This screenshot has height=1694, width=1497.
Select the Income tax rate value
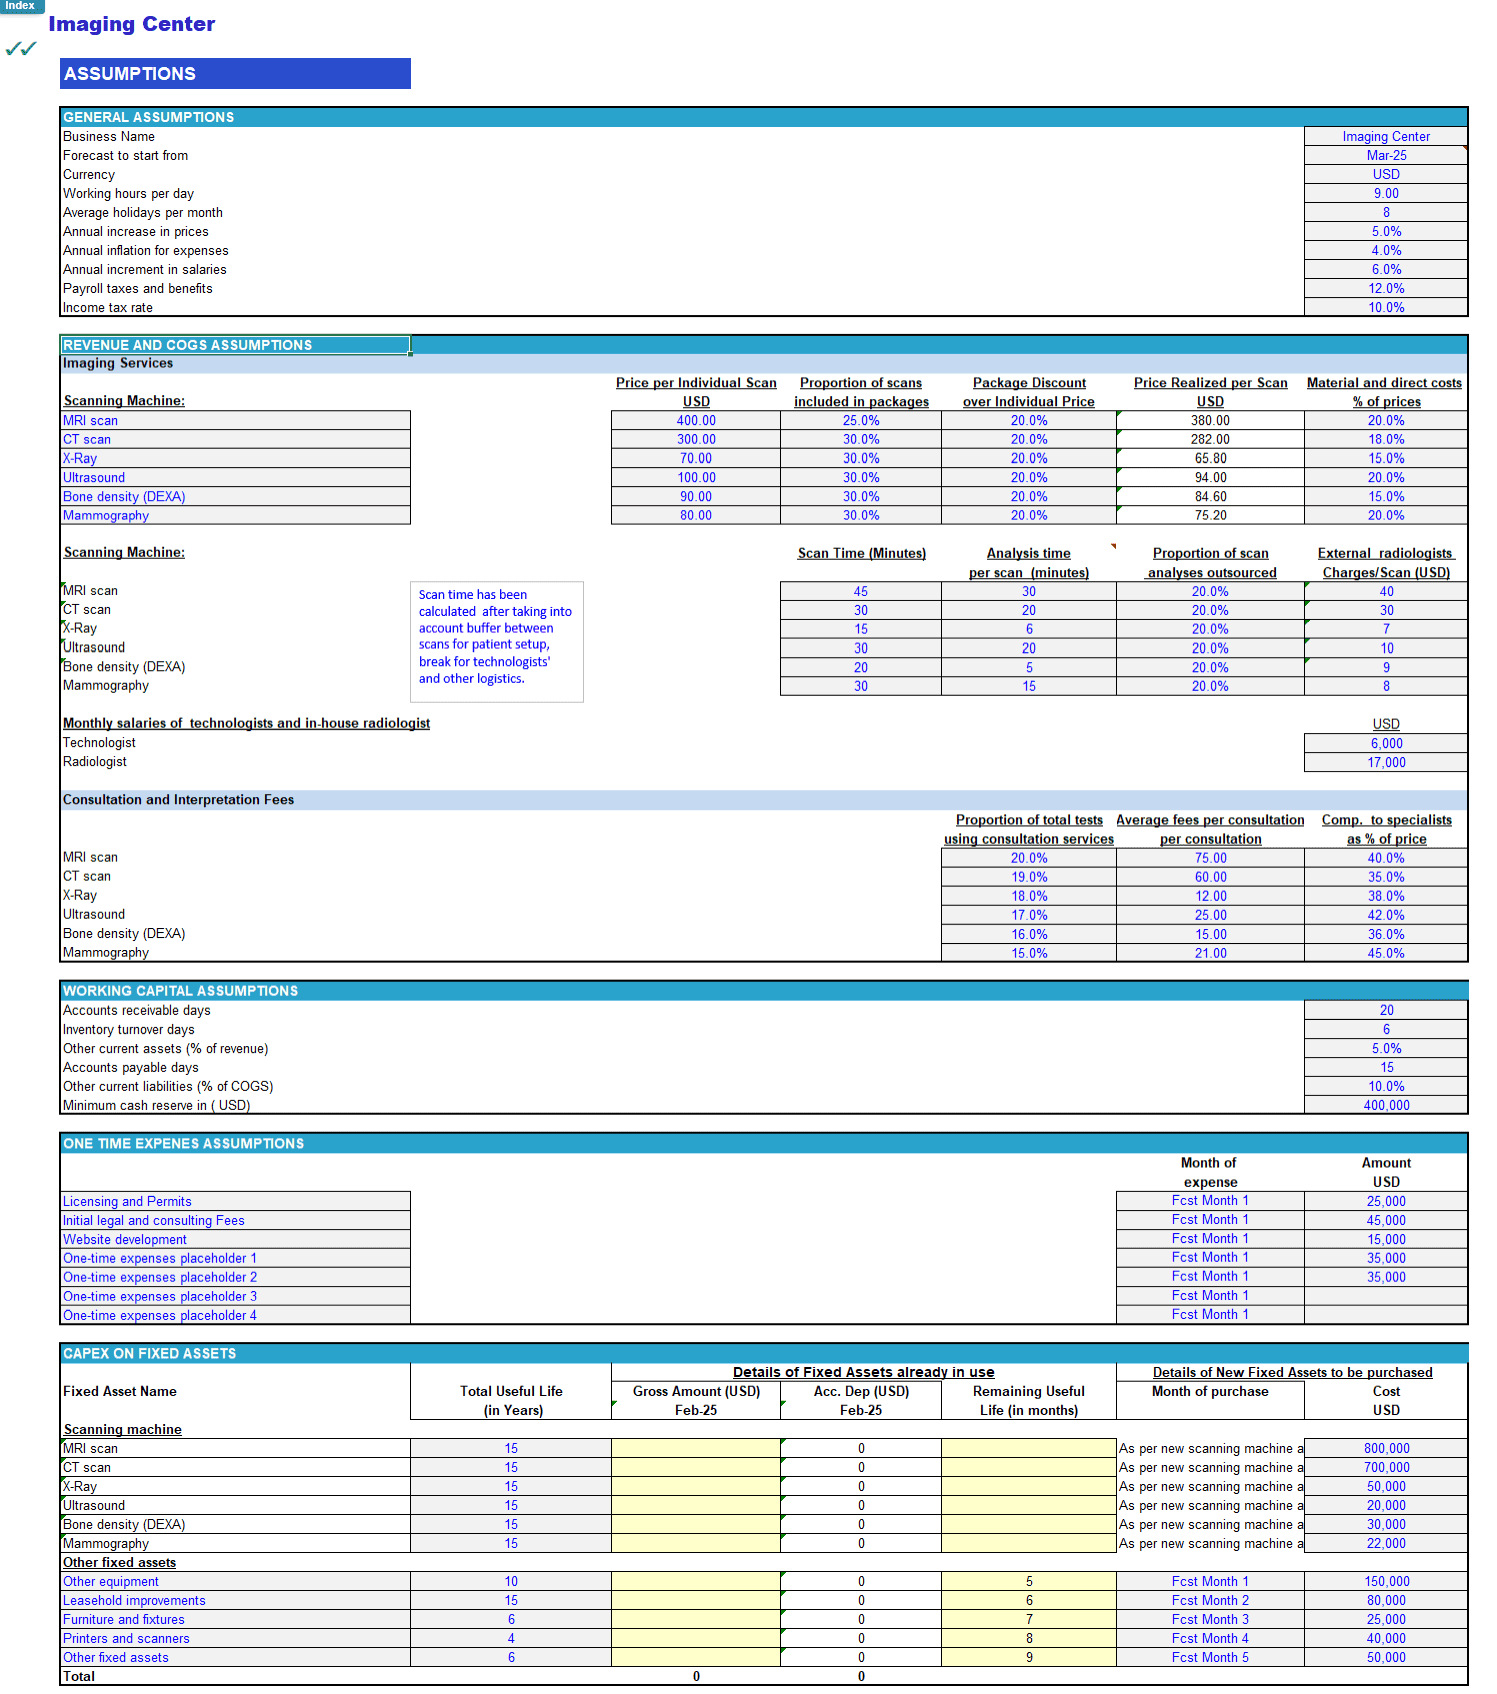[x=1385, y=308]
